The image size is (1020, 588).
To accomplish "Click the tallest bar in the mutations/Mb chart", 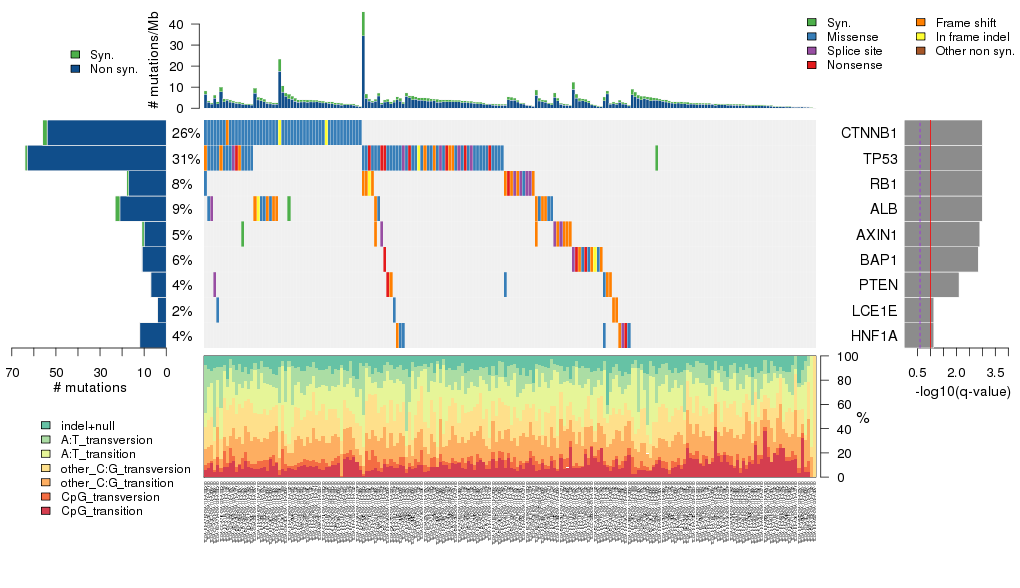I will click(363, 60).
